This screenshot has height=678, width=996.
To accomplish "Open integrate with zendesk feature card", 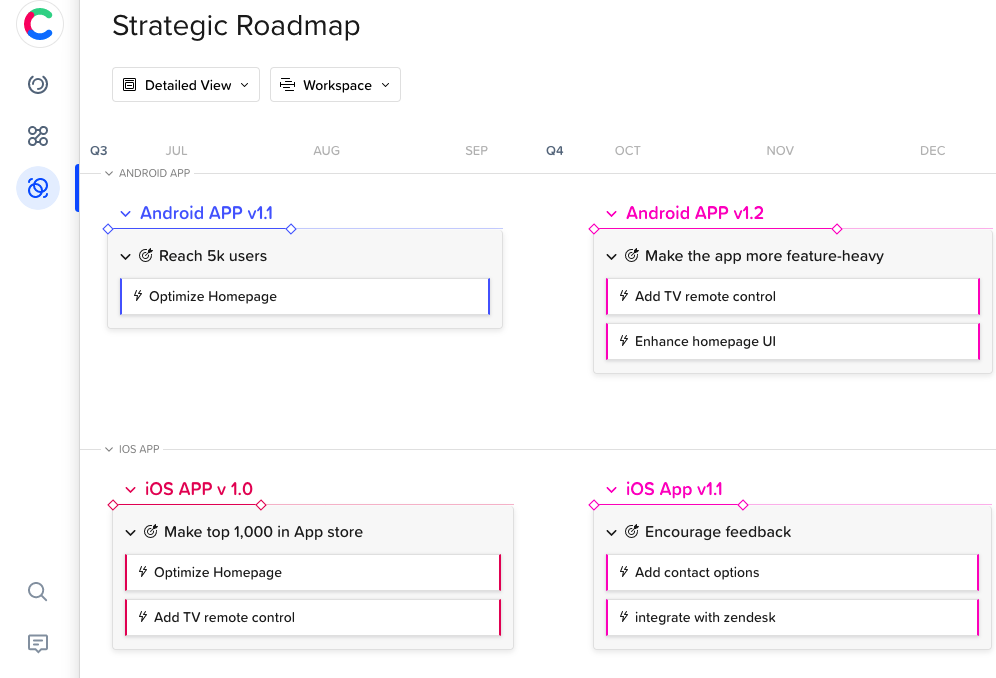I will click(x=793, y=617).
